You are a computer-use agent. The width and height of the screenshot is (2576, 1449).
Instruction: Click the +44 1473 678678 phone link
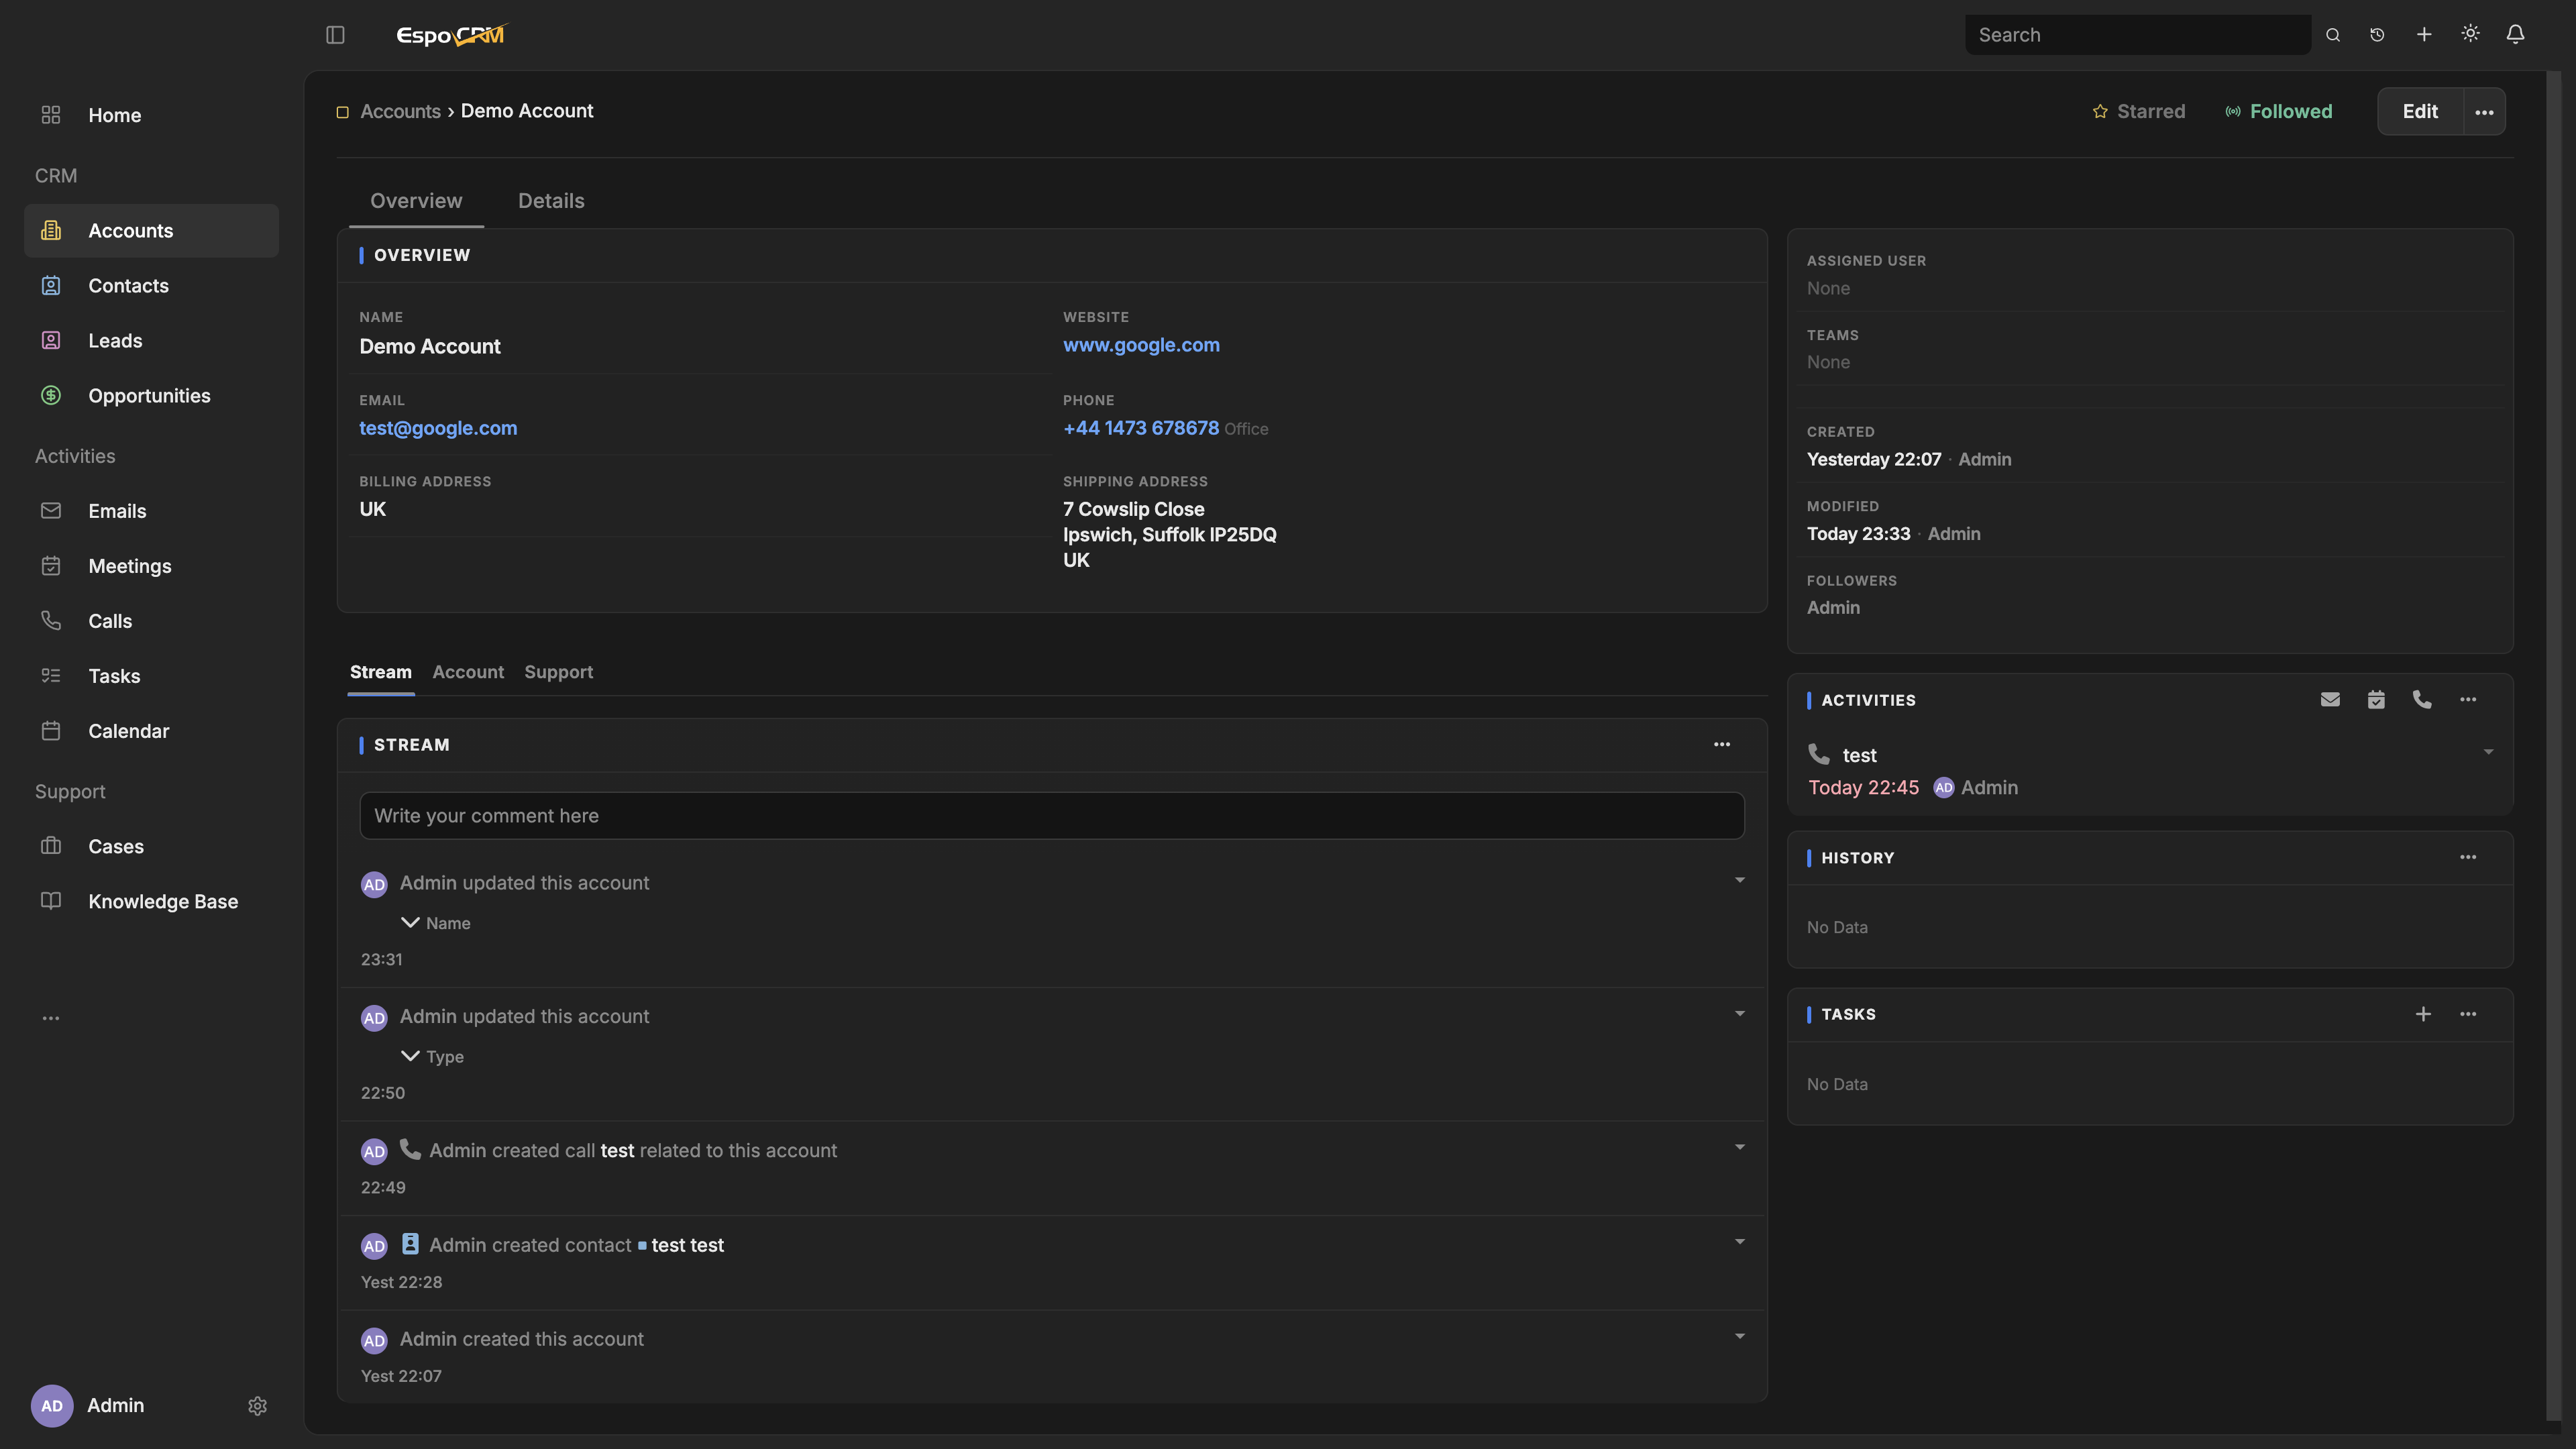pos(1141,428)
